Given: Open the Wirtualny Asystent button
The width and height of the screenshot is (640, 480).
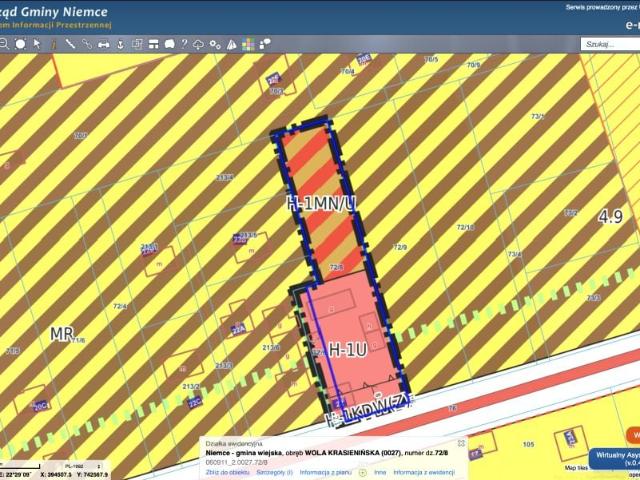Looking at the screenshot, I should tap(615, 458).
